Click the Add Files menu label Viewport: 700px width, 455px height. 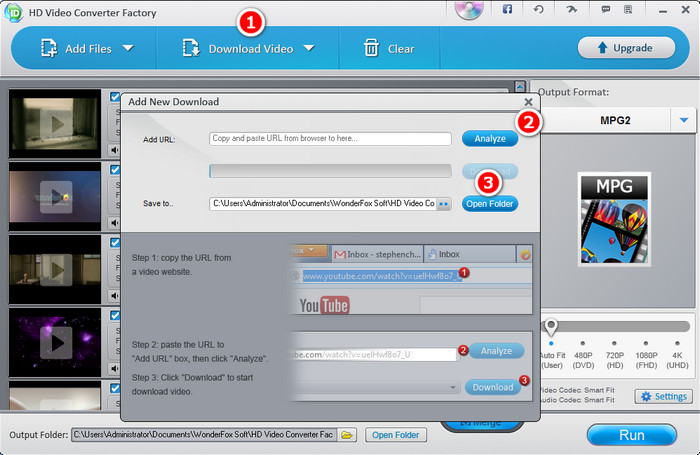pyautogui.click(x=88, y=49)
